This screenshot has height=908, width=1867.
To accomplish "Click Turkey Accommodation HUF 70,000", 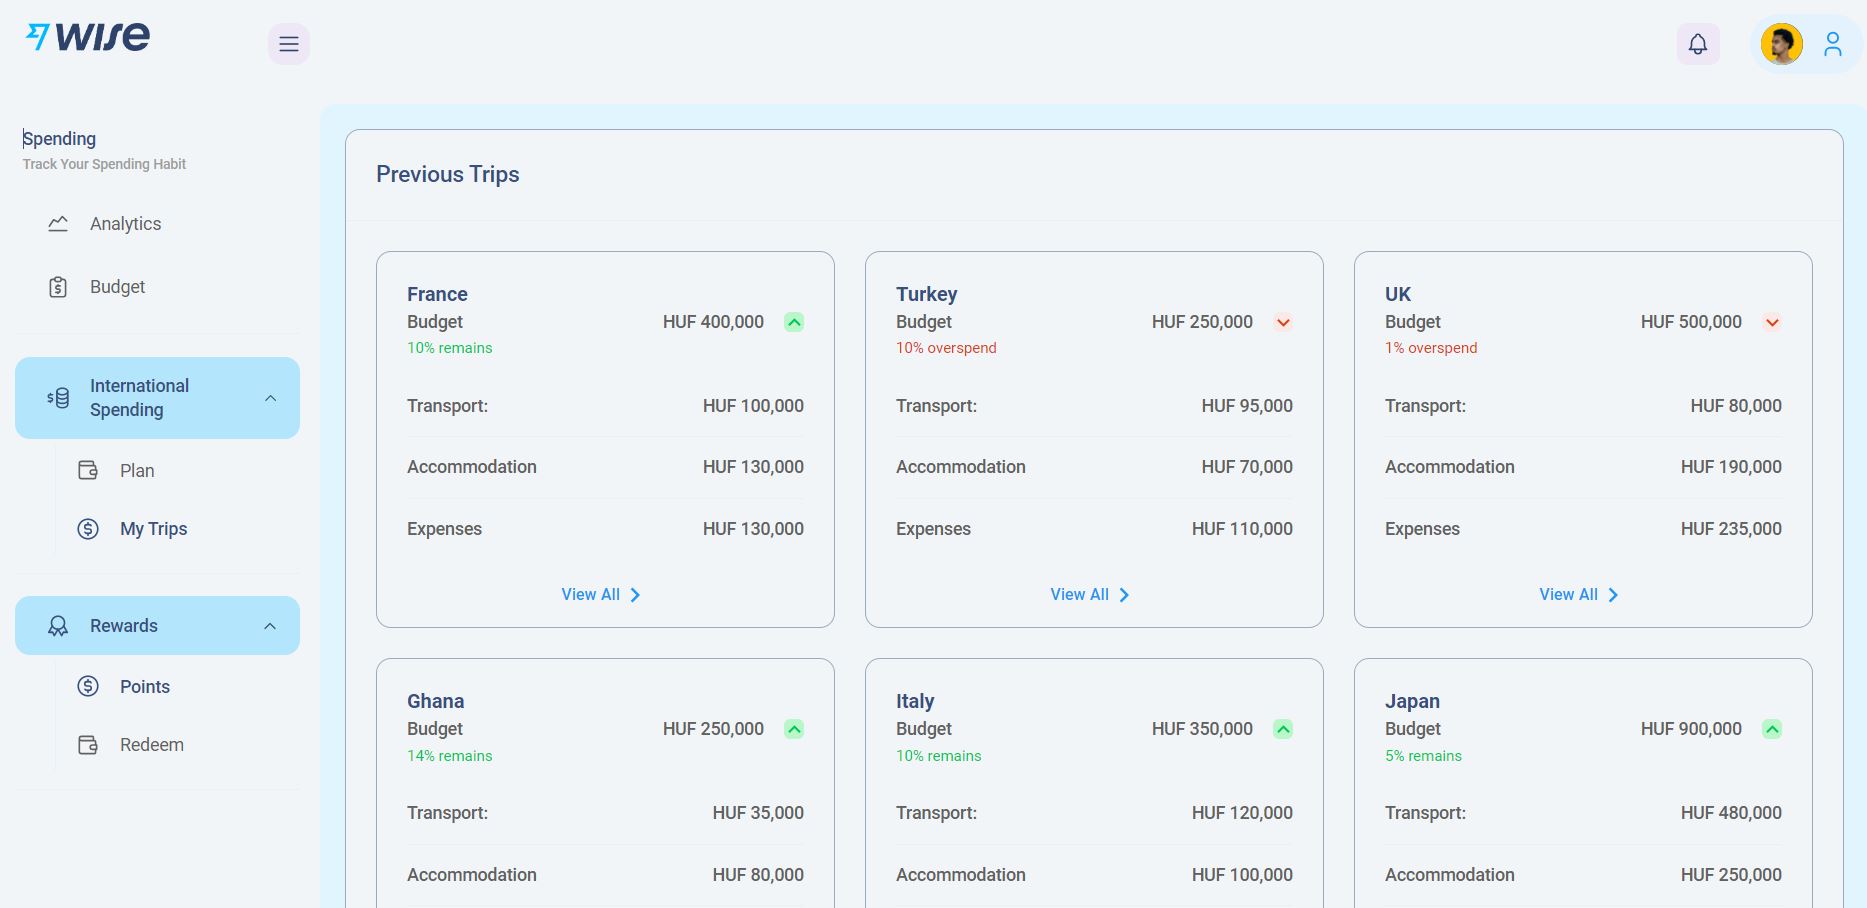I will [x=1247, y=467].
